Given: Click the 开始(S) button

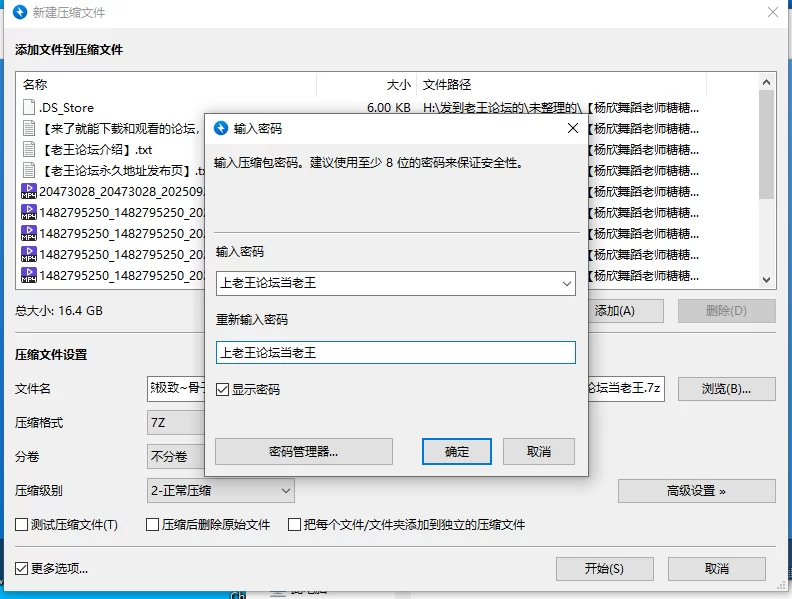Looking at the screenshot, I should point(605,569).
